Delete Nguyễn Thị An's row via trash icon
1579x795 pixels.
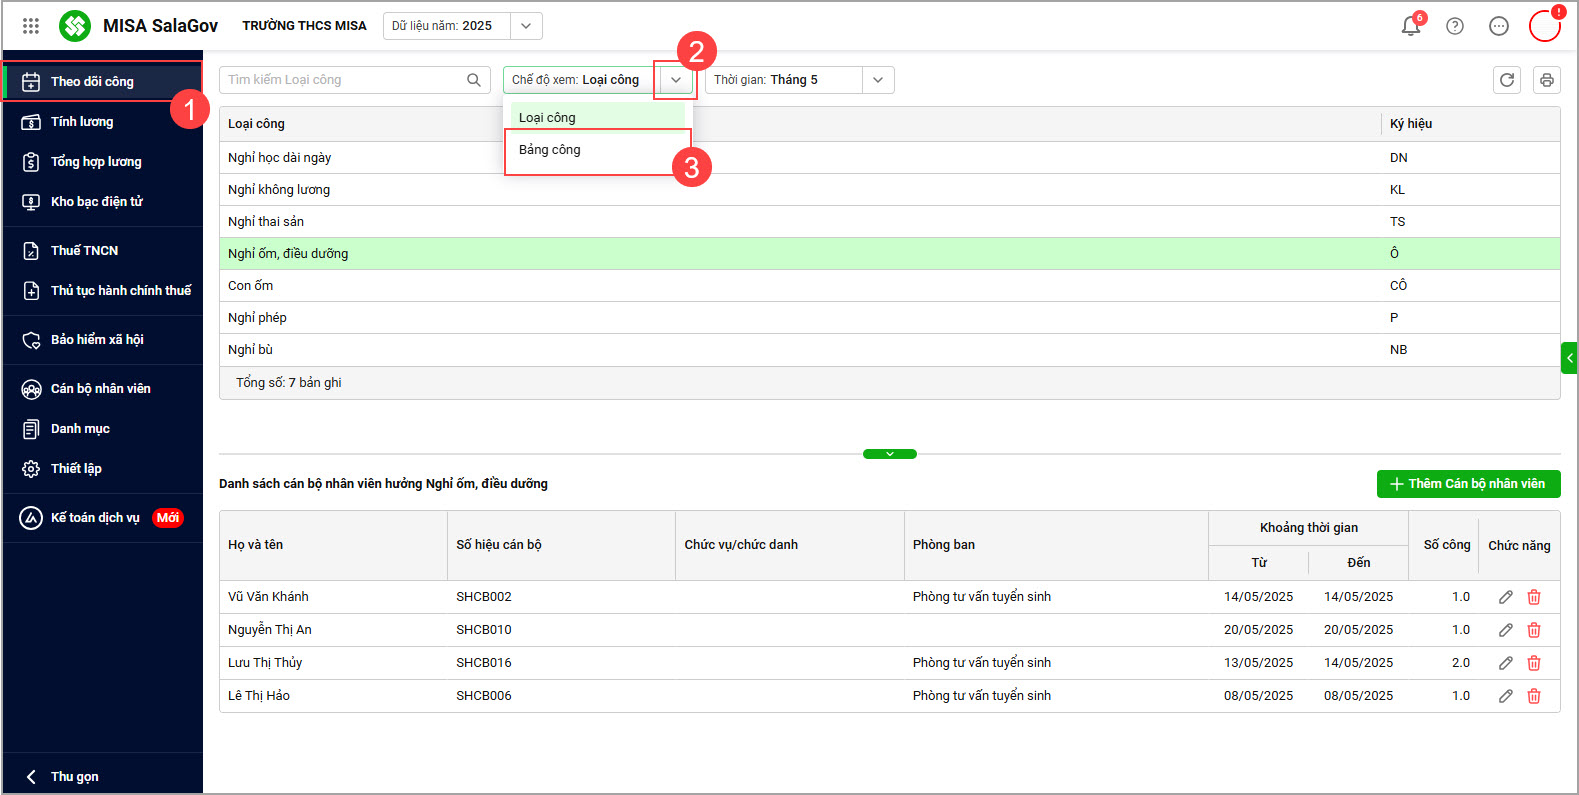pos(1534,630)
